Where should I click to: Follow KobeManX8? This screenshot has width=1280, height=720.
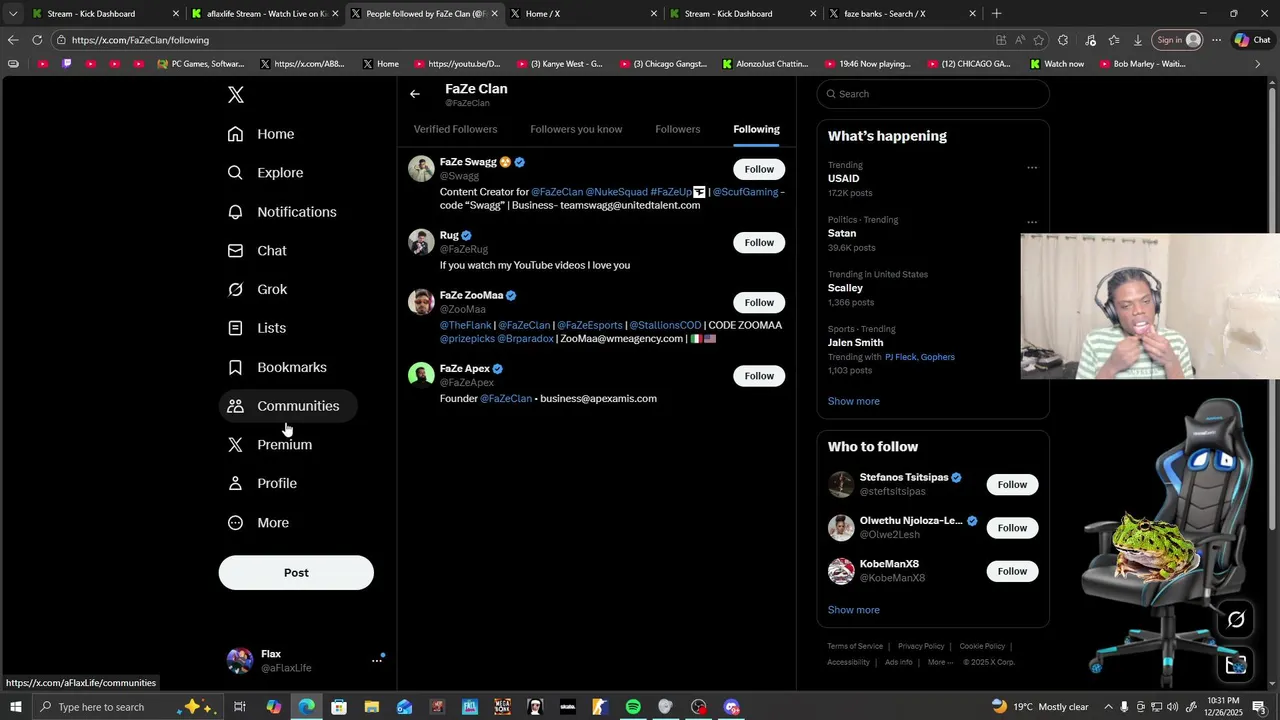tap(1012, 571)
